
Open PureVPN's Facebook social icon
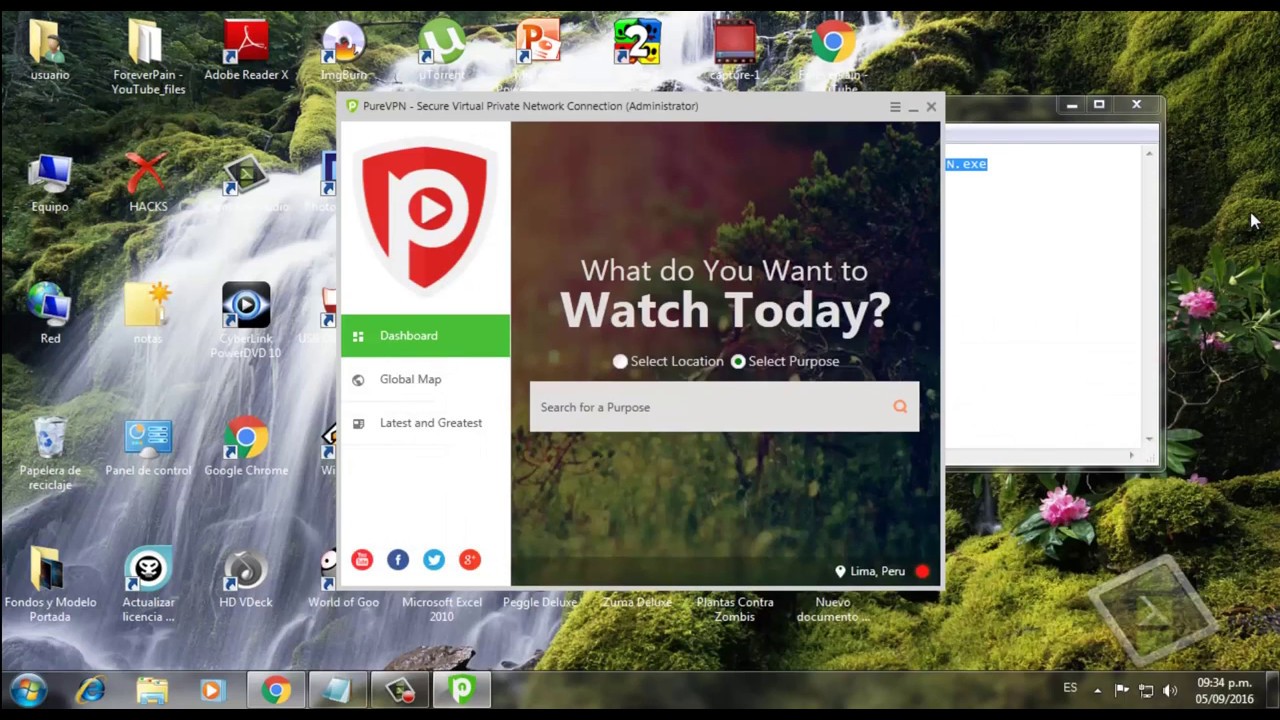[x=398, y=560]
